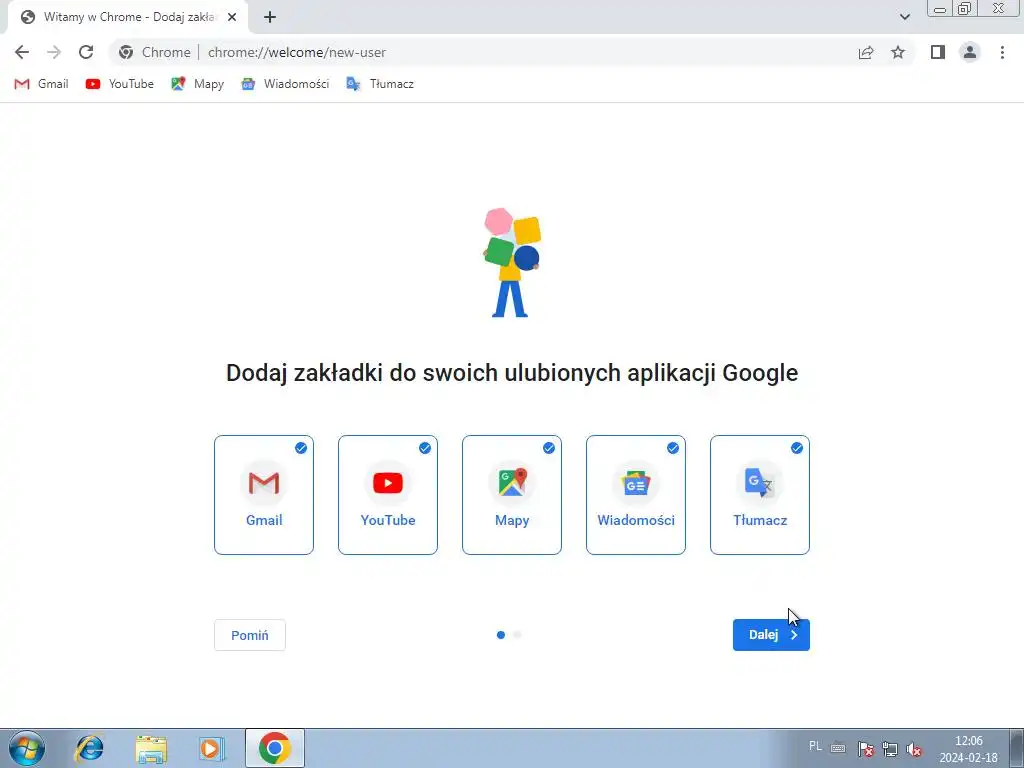Open the tab search dropdown arrow
Image resolution: width=1024 pixels, height=768 pixels.
(x=904, y=17)
